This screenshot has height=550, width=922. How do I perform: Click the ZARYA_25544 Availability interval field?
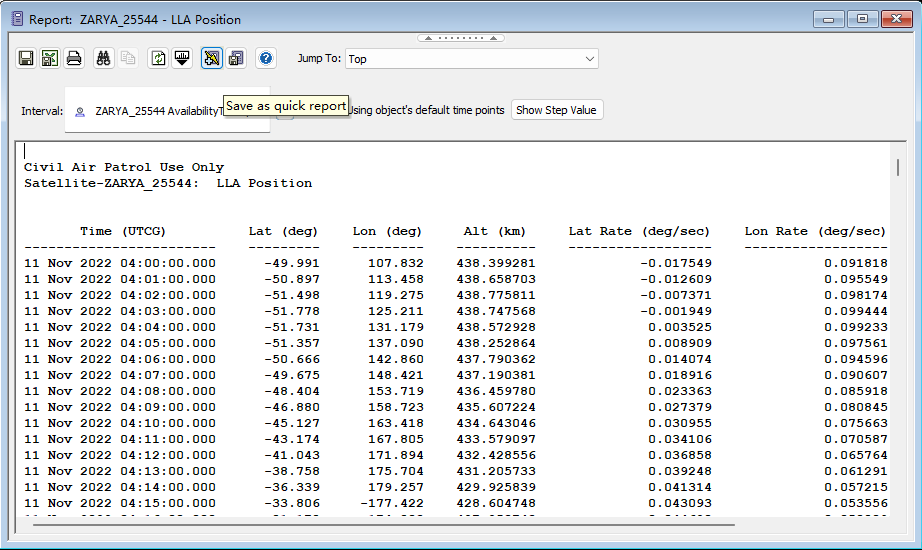168,111
